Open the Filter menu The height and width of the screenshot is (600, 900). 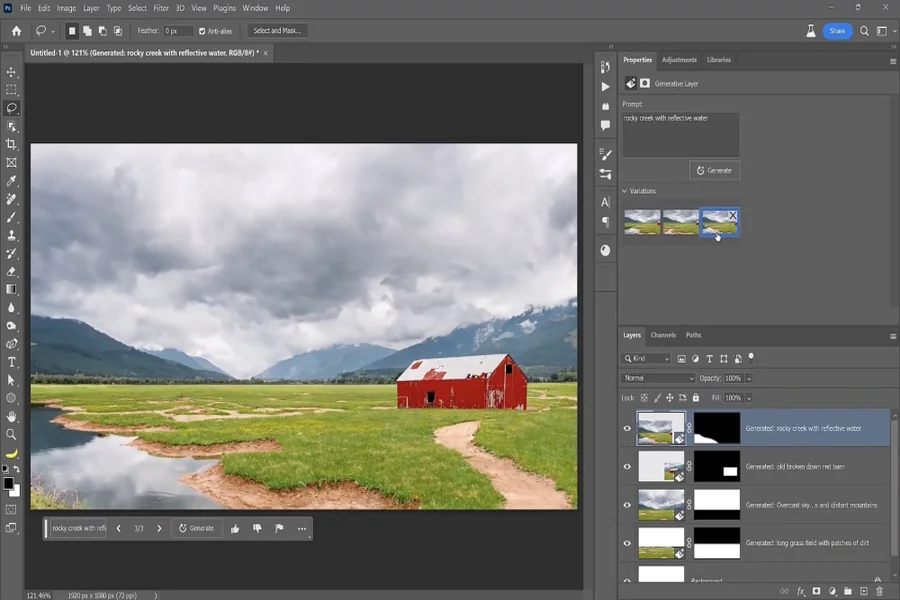click(161, 8)
